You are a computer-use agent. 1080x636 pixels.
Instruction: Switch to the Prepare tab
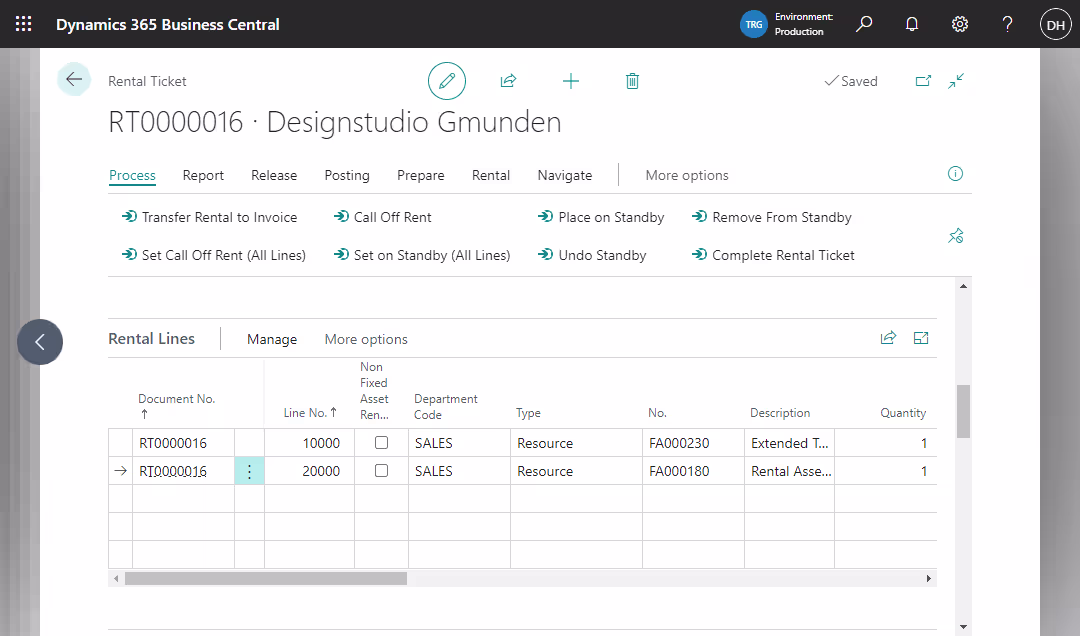pyautogui.click(x=421, y=175)
